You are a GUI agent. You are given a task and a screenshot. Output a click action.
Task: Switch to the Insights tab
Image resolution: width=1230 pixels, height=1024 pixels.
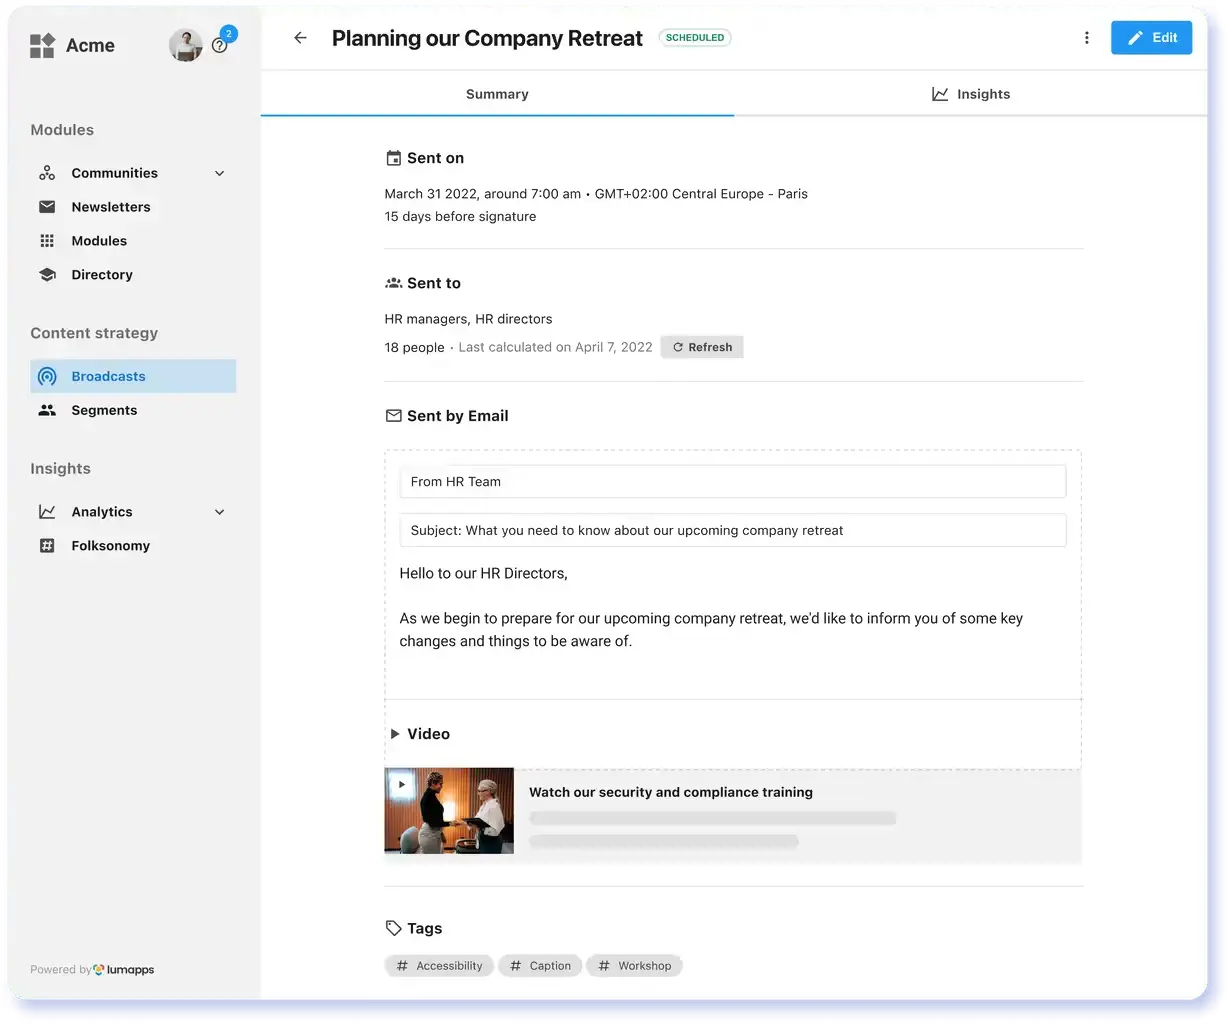pyautogui.click(x=971, y=94)
